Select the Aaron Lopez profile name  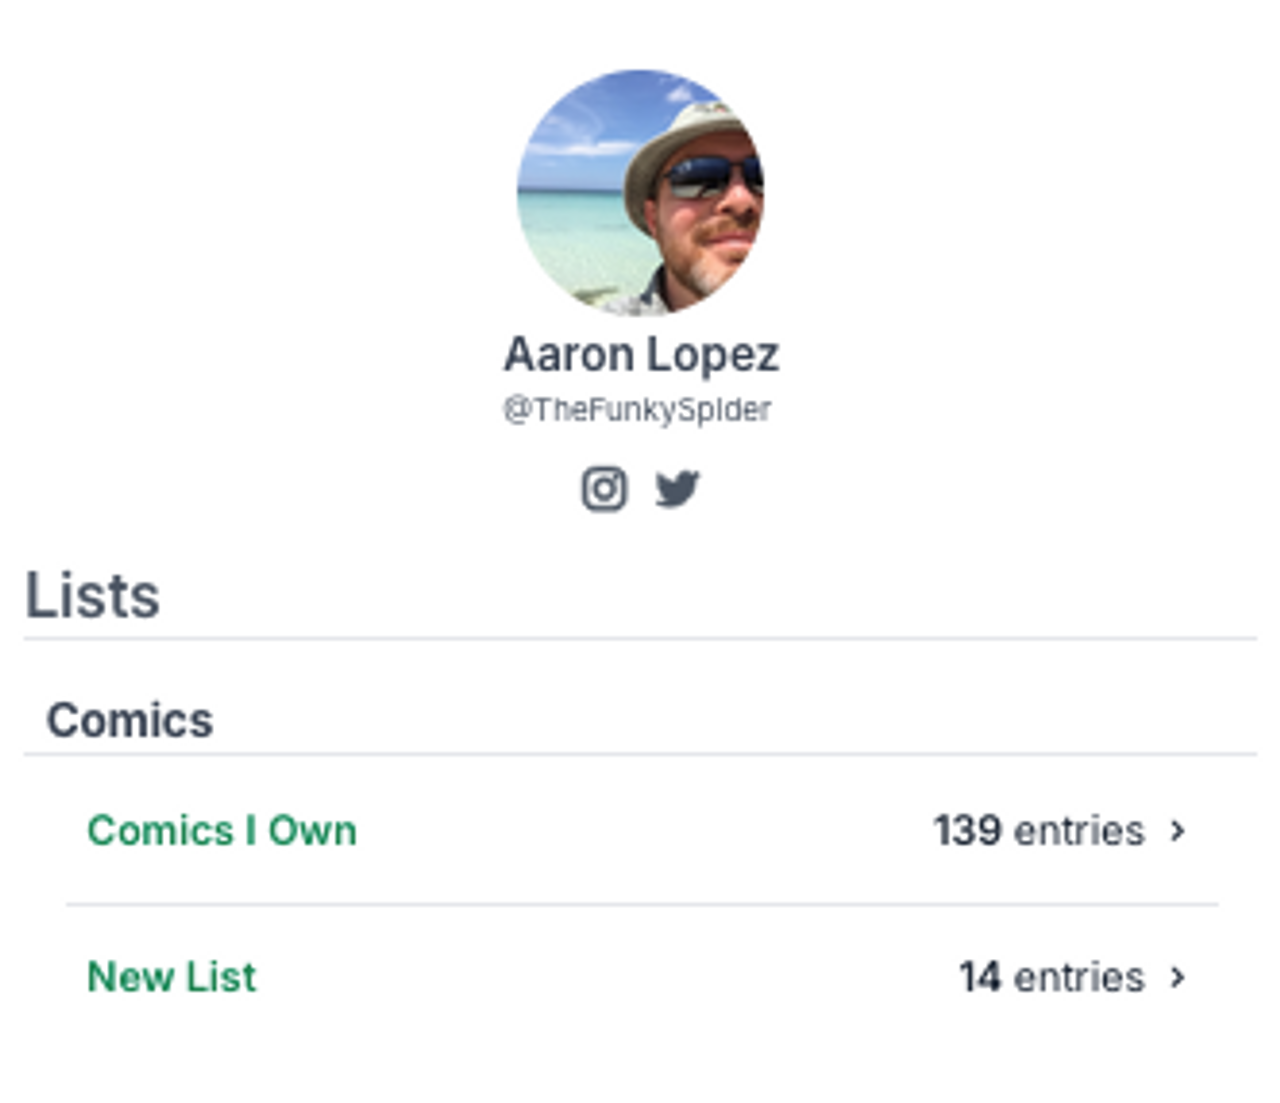[x=641, y=354]
